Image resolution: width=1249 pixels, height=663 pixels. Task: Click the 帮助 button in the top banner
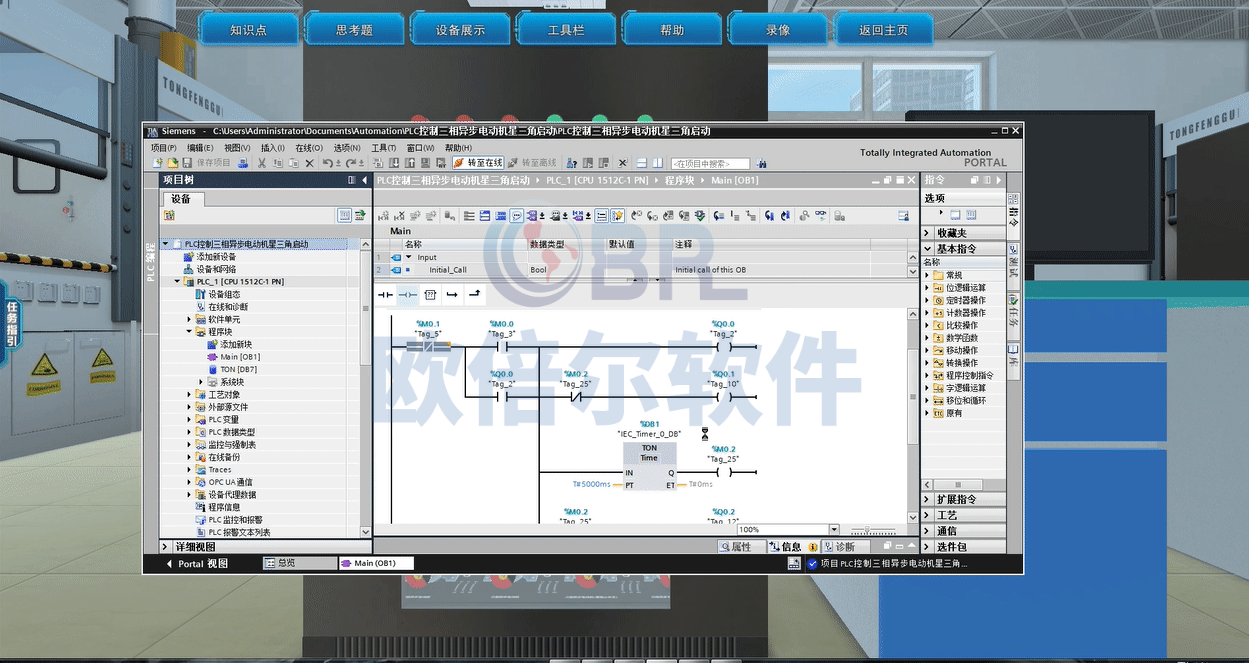pyautogui.click(x=672, y=30)
